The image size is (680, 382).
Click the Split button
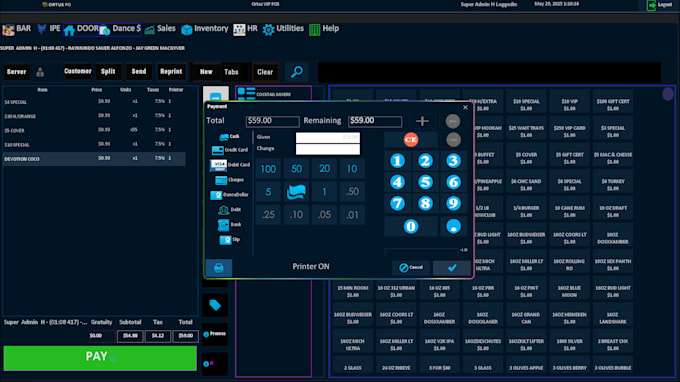(108, 72)
